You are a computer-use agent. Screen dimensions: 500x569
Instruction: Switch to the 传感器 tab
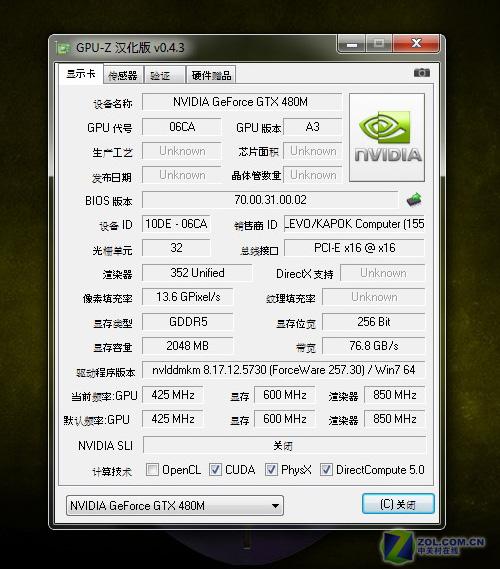coord(123,75)
